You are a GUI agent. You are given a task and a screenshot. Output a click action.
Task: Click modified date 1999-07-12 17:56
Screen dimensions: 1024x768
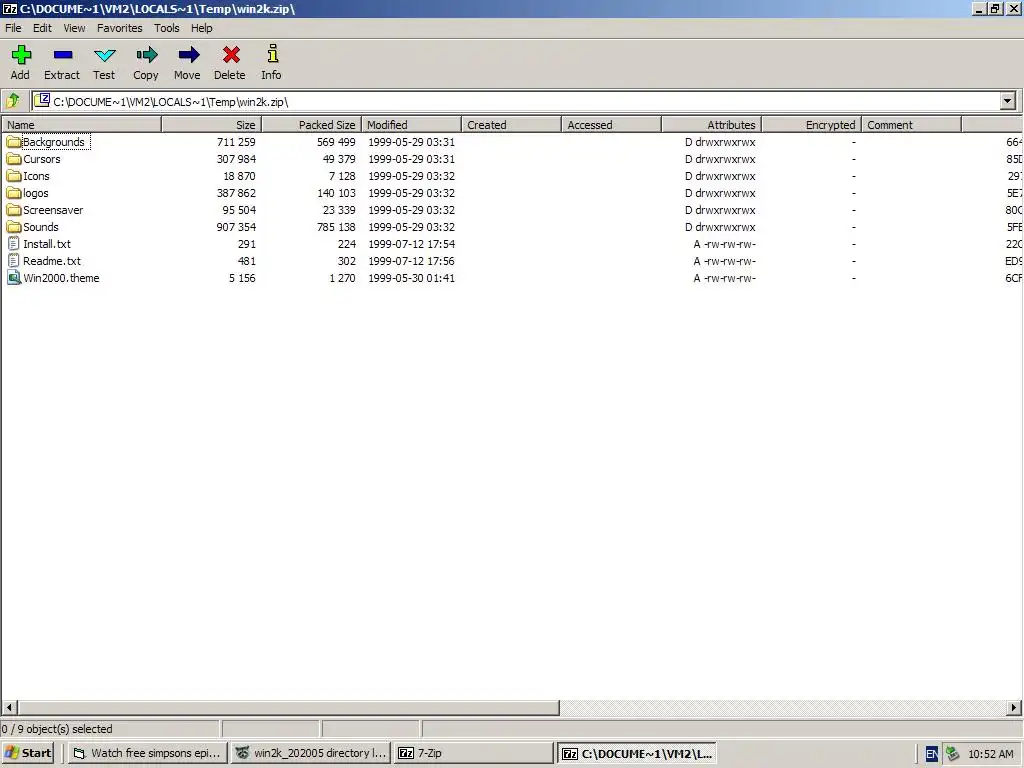click(411, 261)
